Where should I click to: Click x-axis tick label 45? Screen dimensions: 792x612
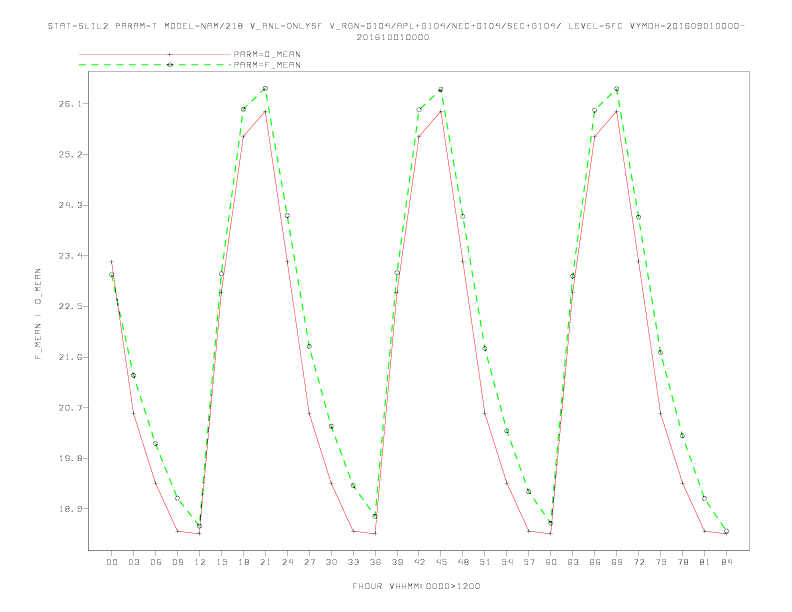click(441, 562)
